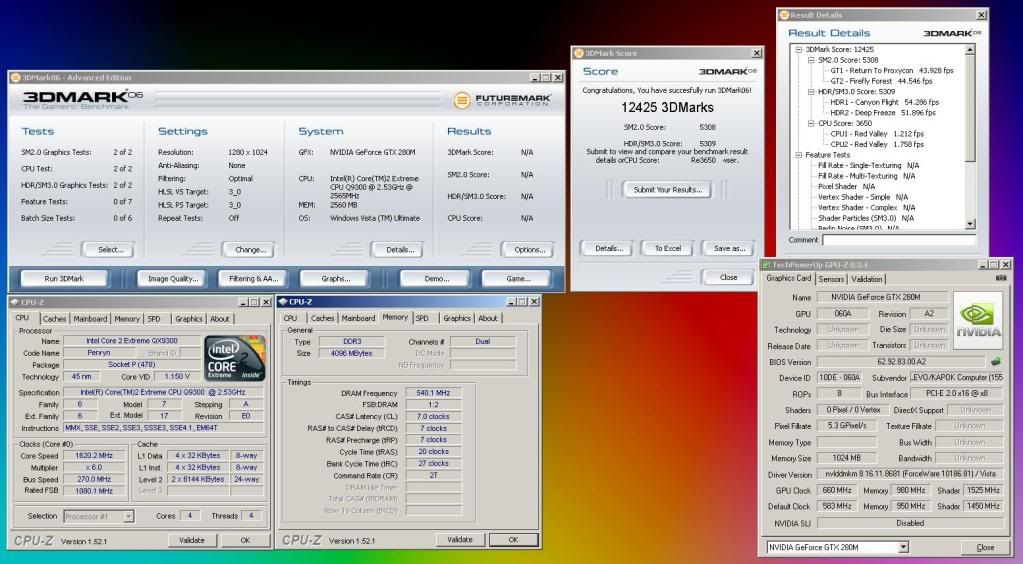Screen dimensions: 1023x564
Task: Open the Graphics Card tab in GPU-Z
Action: click(789, 278)
